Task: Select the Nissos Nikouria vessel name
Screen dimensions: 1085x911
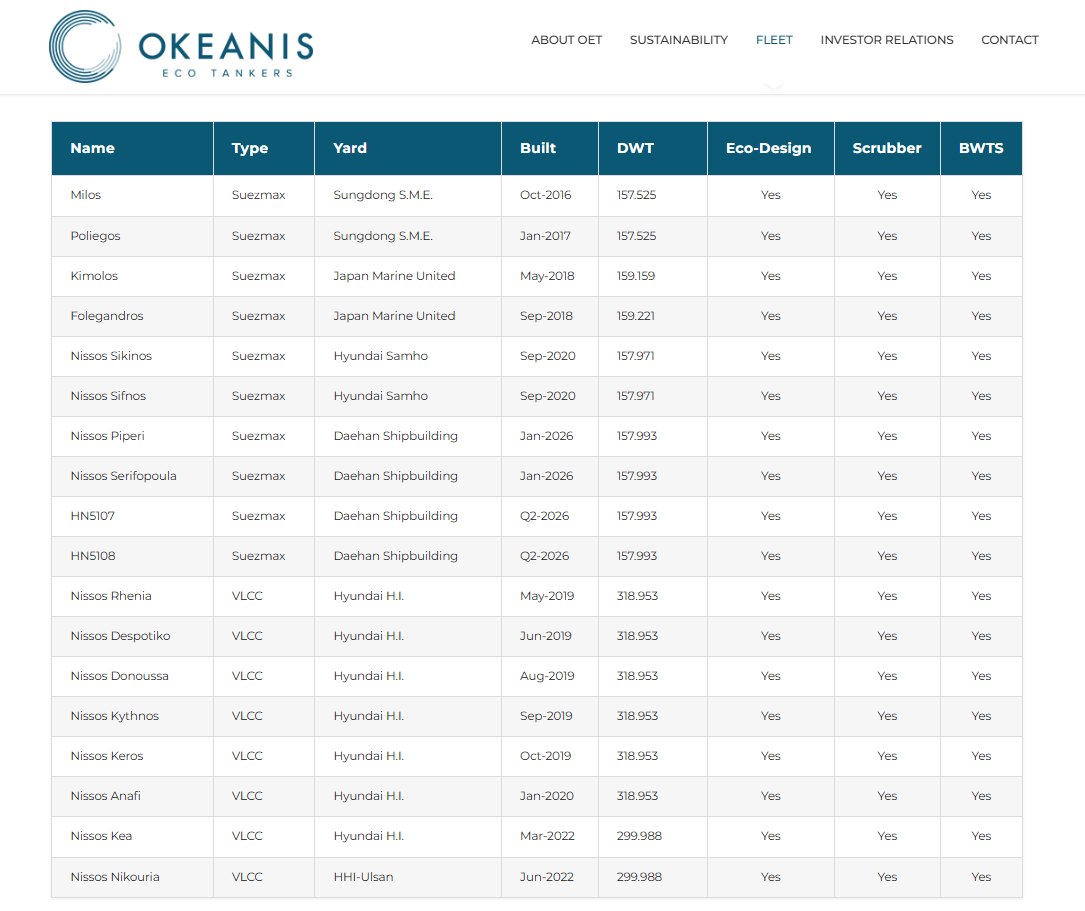Action: coord(115,877)
